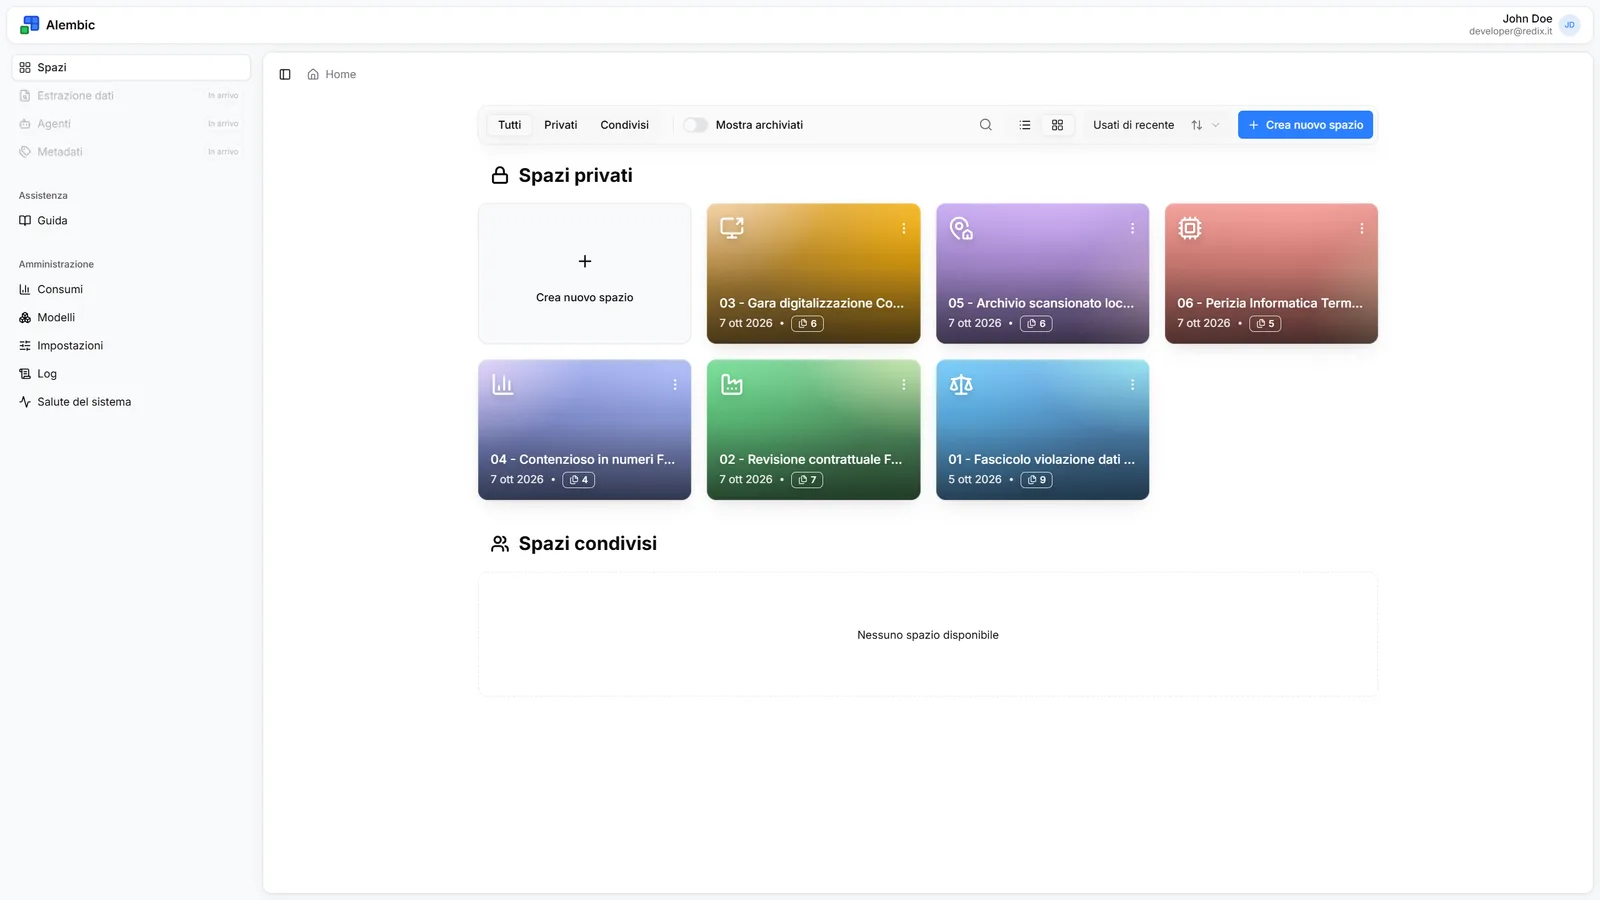Open options menu for 05 - Archivio scansionato card
Viewport: 1600px width, 900px height.
[x=1132, y=229]
